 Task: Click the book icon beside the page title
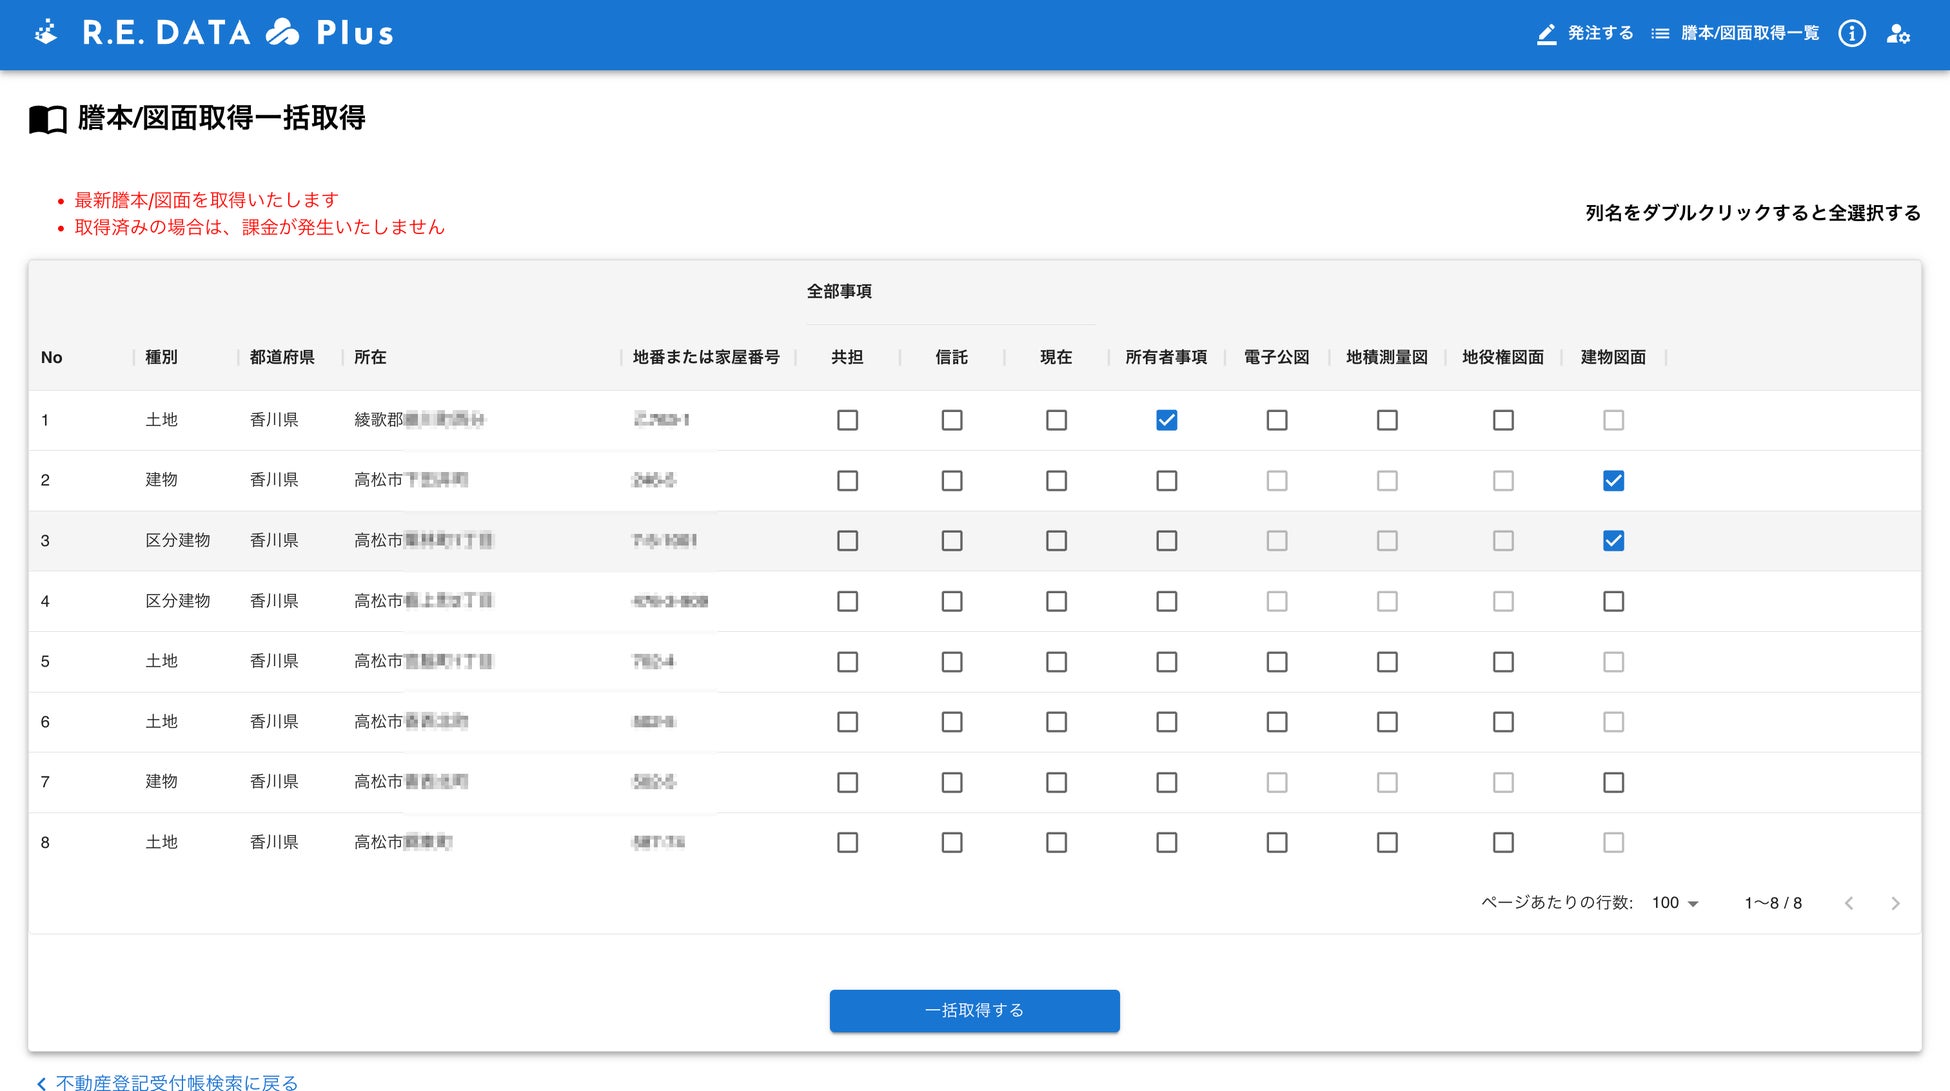47,120
